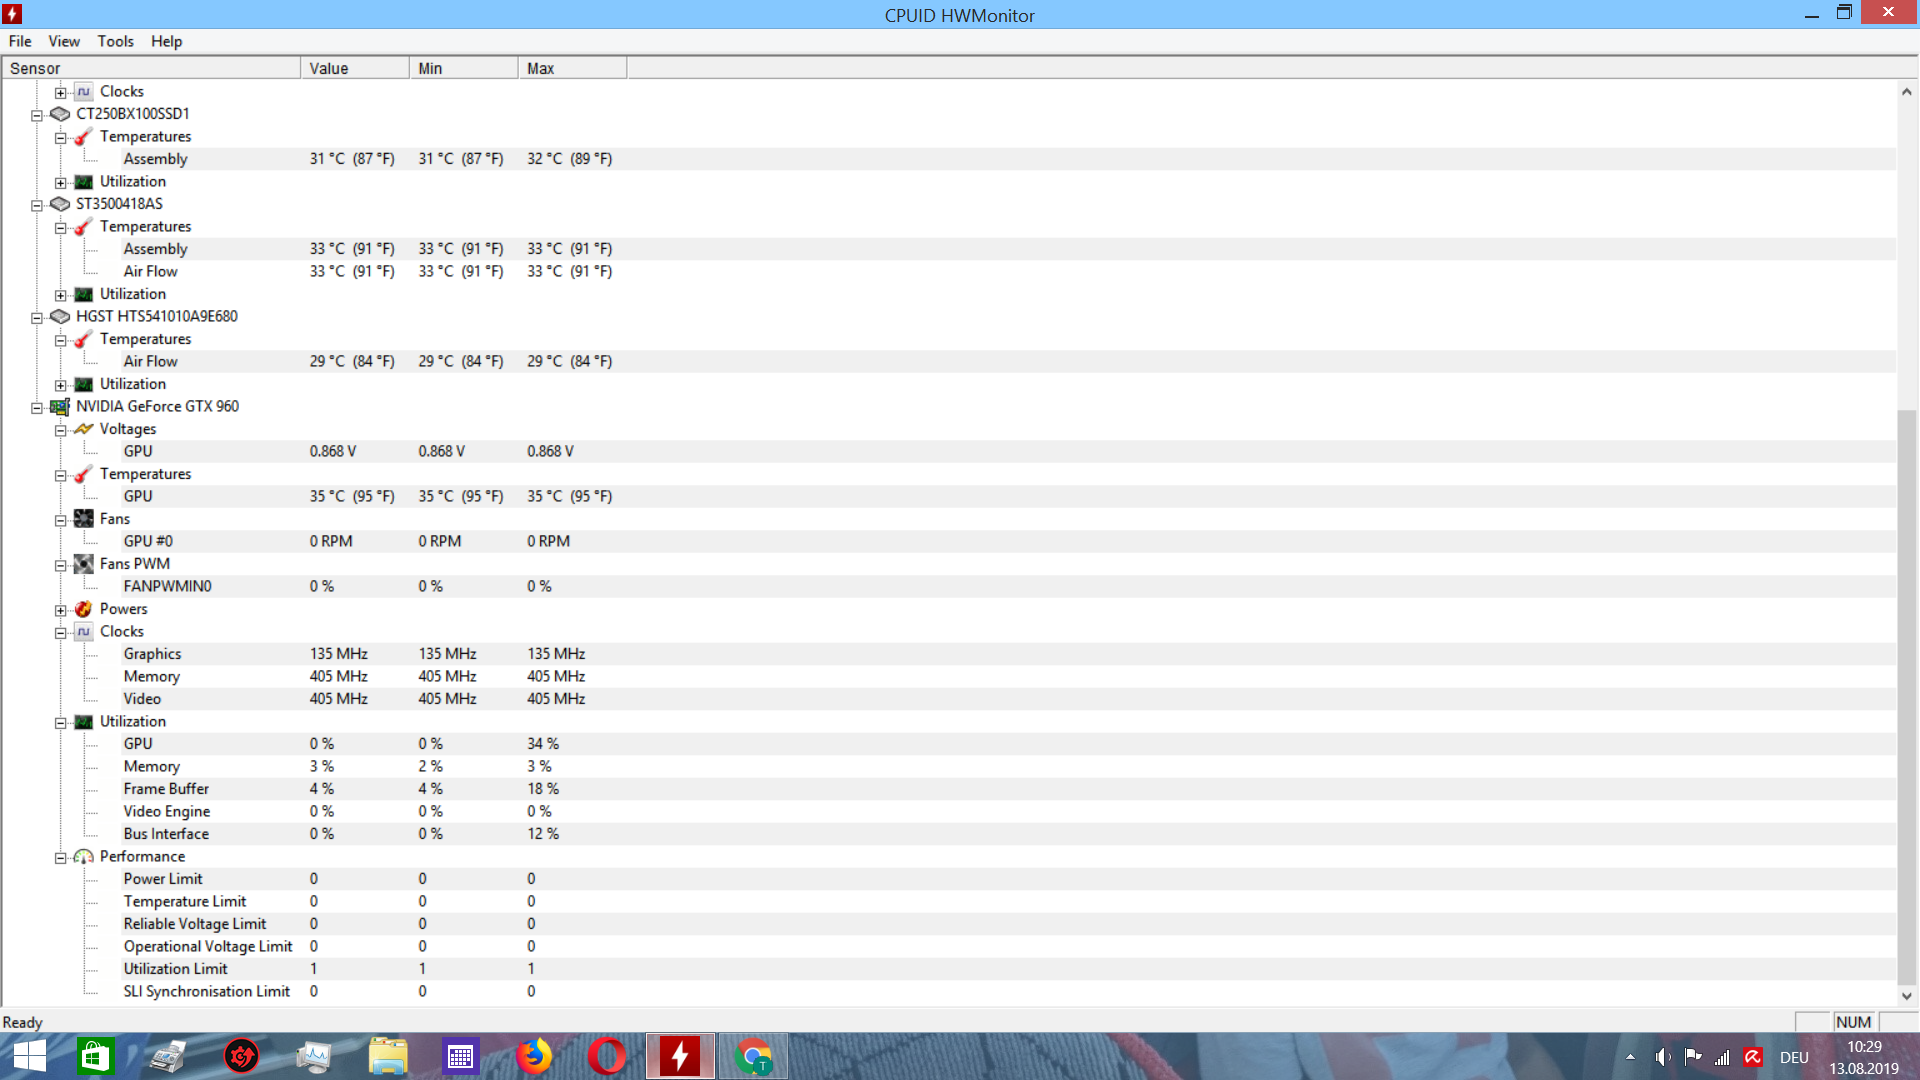1920x1080 pixels.
Task: Collapse the NVIDIA GeForce GTX 960 node
Action: (37, 408)
